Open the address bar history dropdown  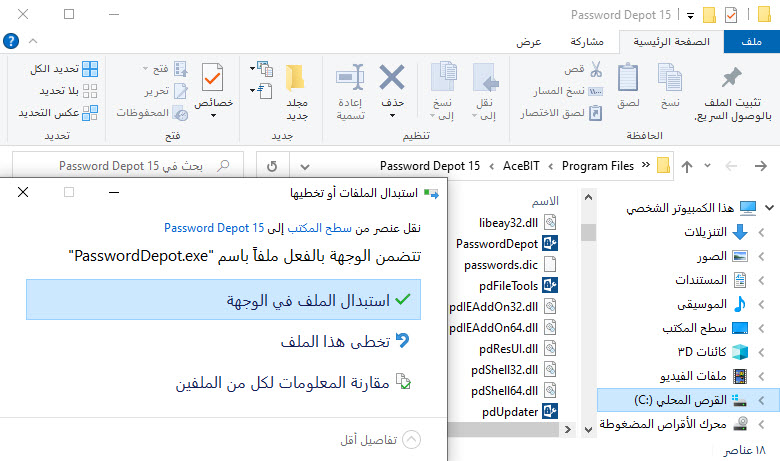click(305, 167)
